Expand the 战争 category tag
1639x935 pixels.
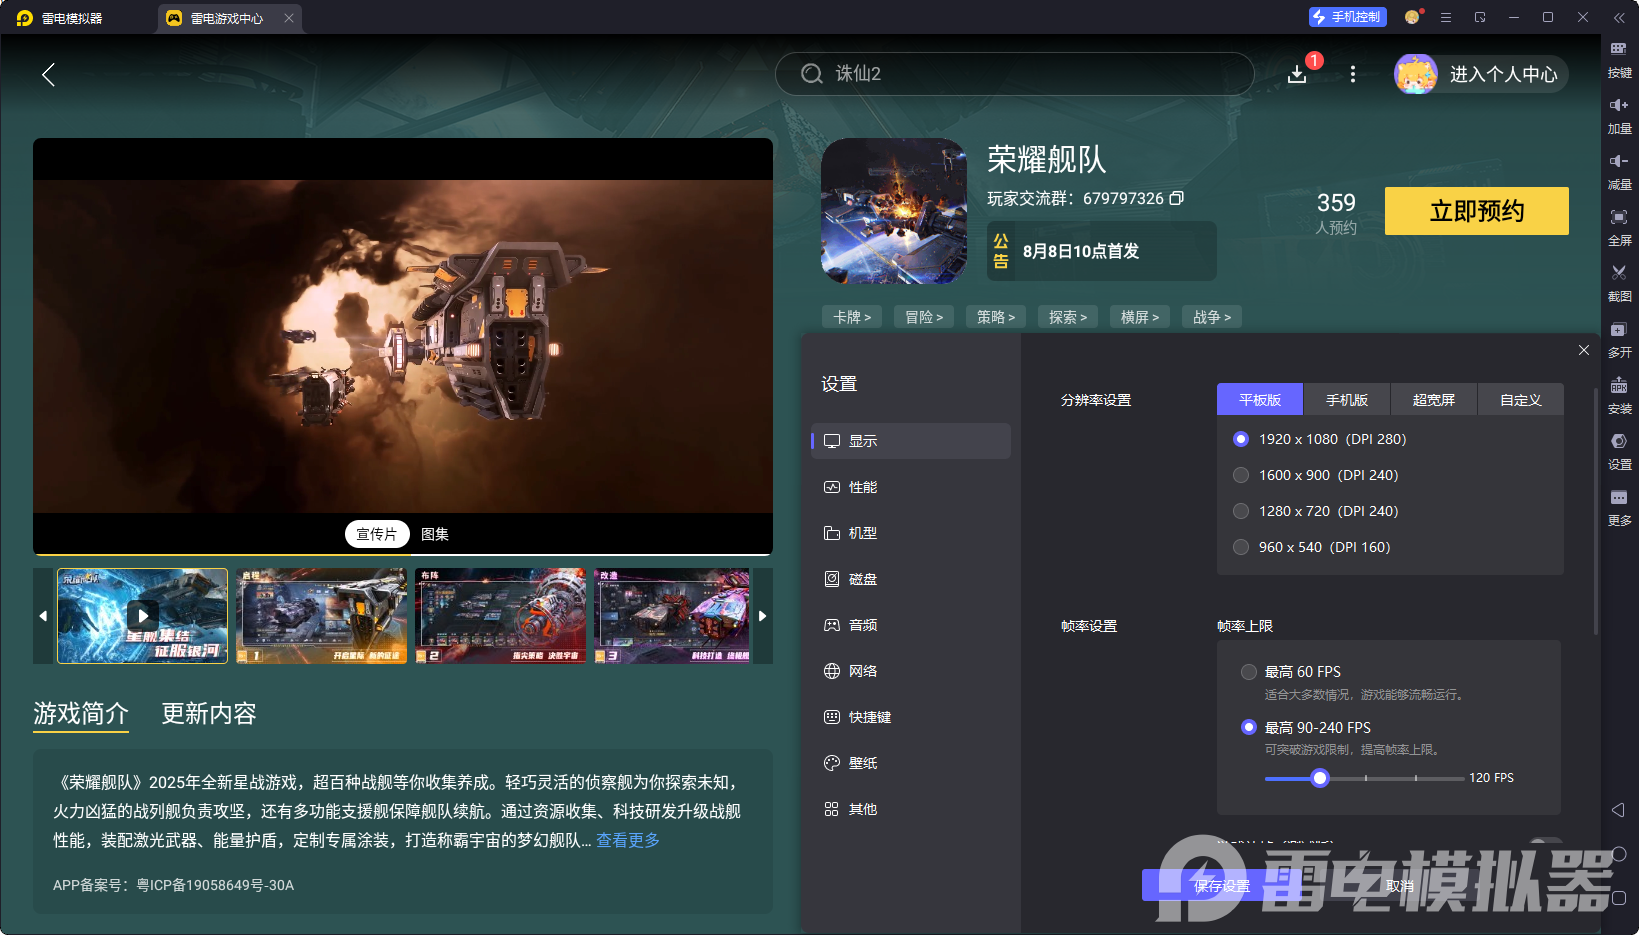pyautogui.click(x=1211, y=316)
